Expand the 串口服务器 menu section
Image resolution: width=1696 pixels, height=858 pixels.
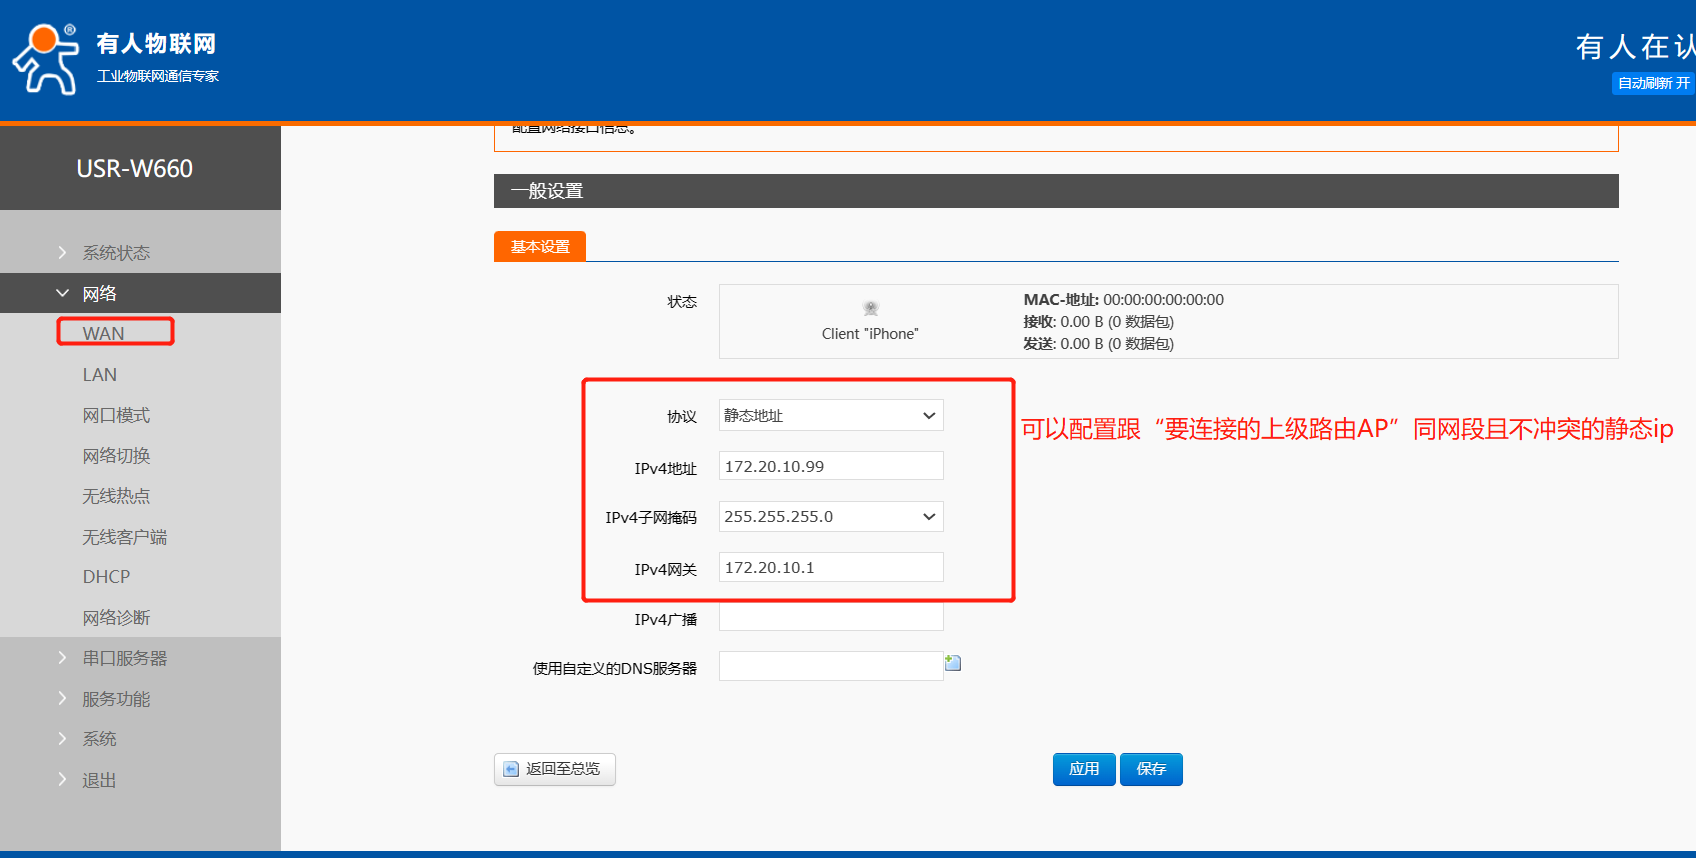click(124, 658)
